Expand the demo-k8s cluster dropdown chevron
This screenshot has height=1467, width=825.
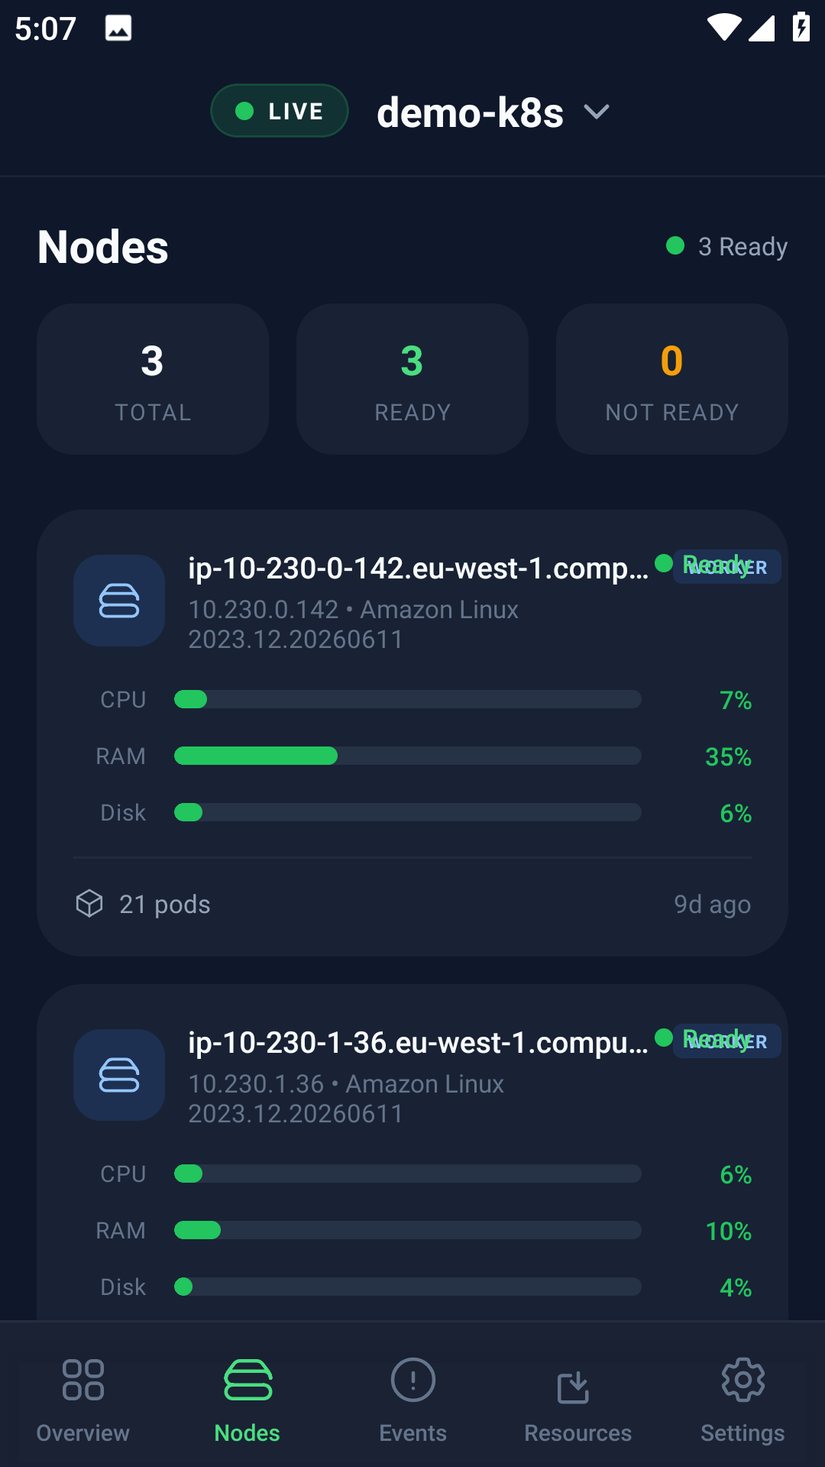pos(597,112)
